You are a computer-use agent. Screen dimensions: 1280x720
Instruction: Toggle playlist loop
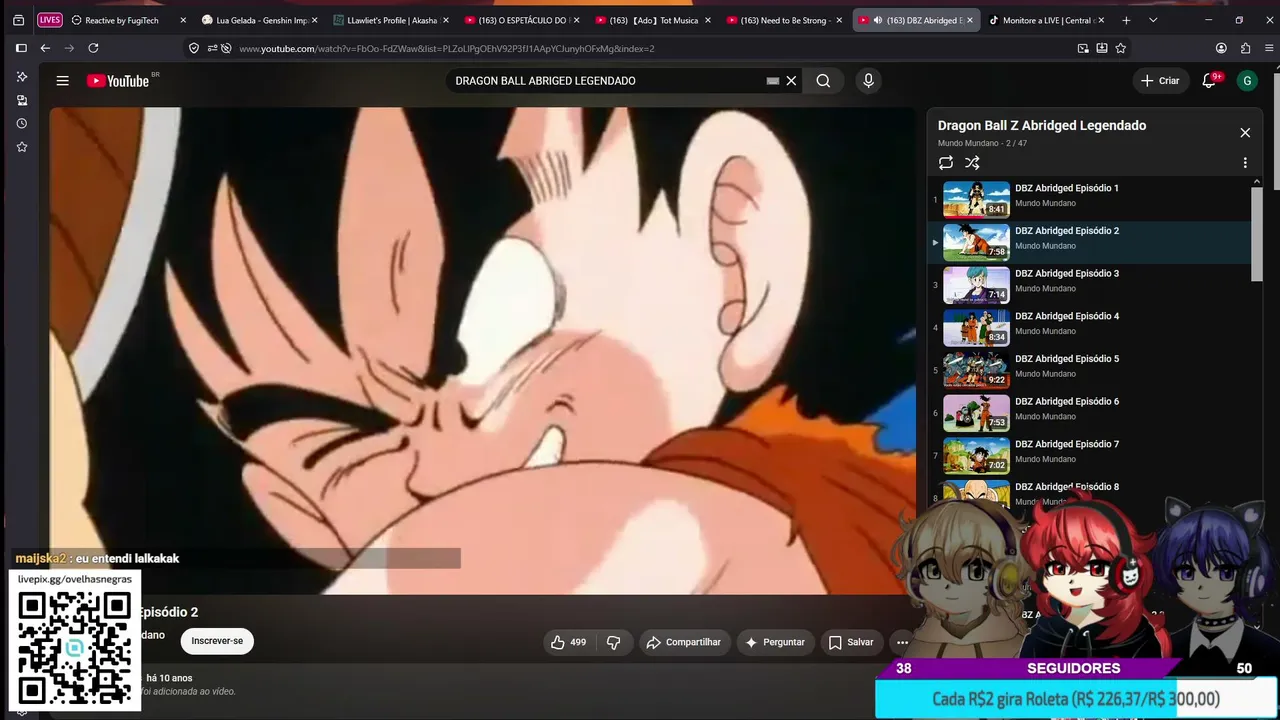(946, 163)
